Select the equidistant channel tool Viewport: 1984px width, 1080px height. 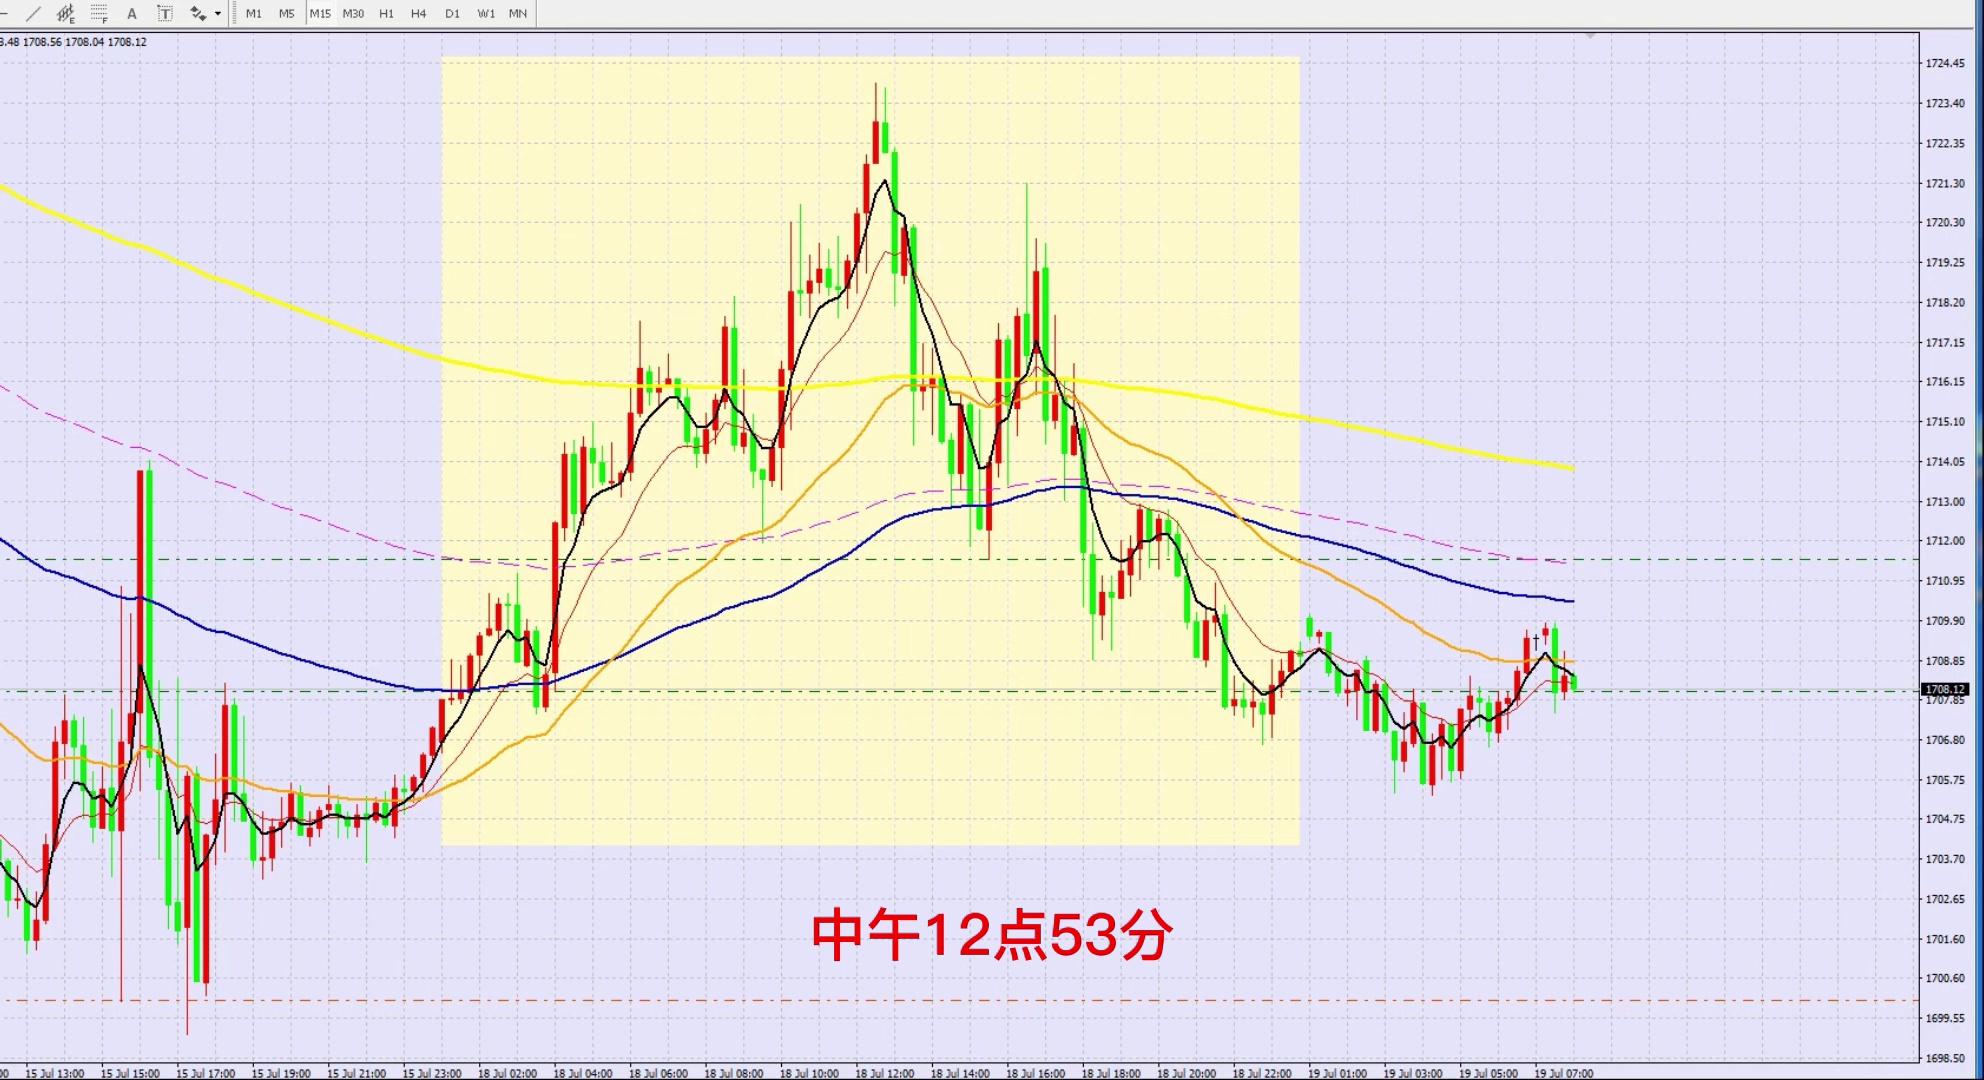click(x=66, y=14)
